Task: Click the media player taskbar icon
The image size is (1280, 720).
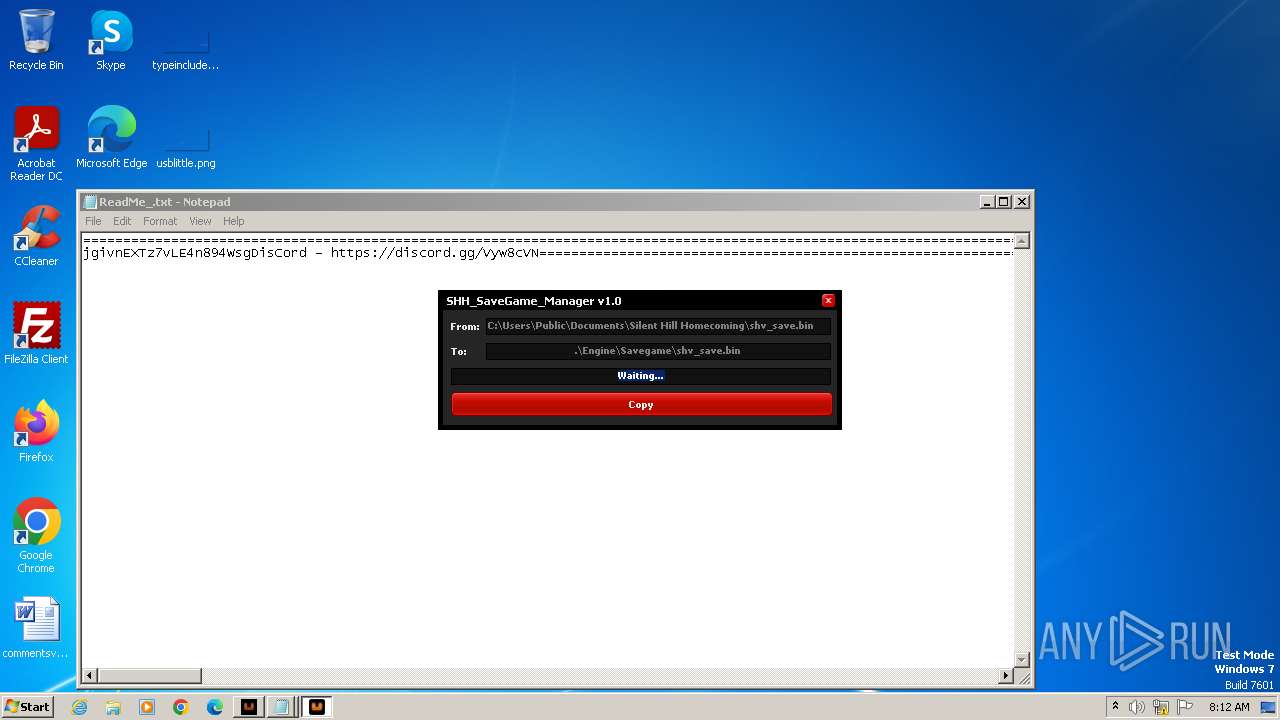Action: [x=147, y=707]
